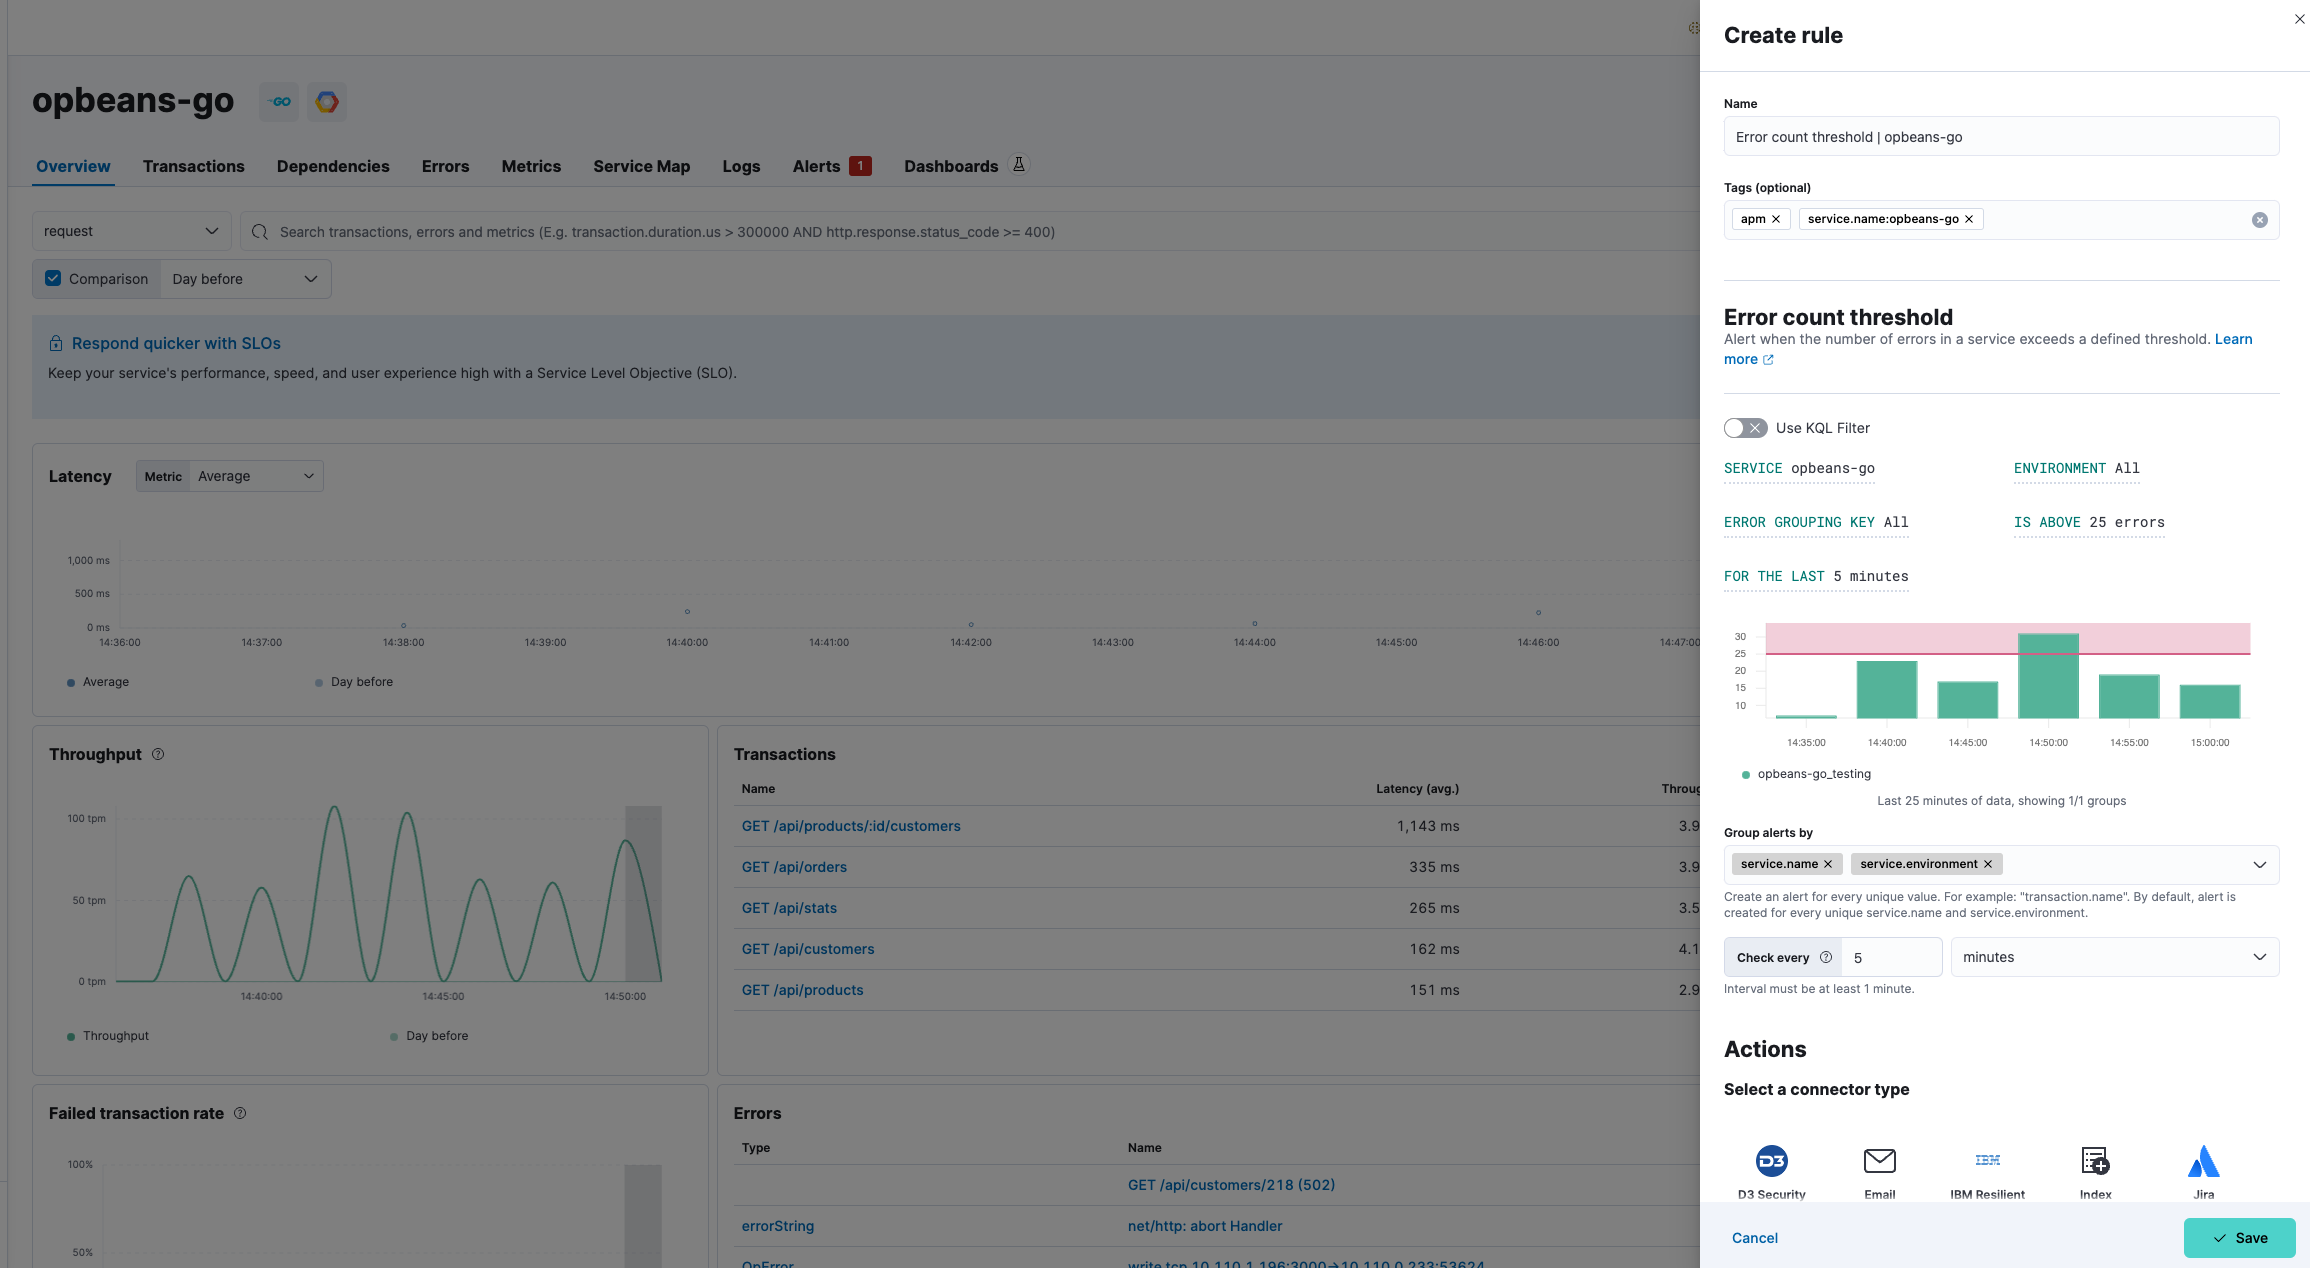Select the Jira connector icon
The height and width of the screenshot is (1268, 2310).
2203,1161
